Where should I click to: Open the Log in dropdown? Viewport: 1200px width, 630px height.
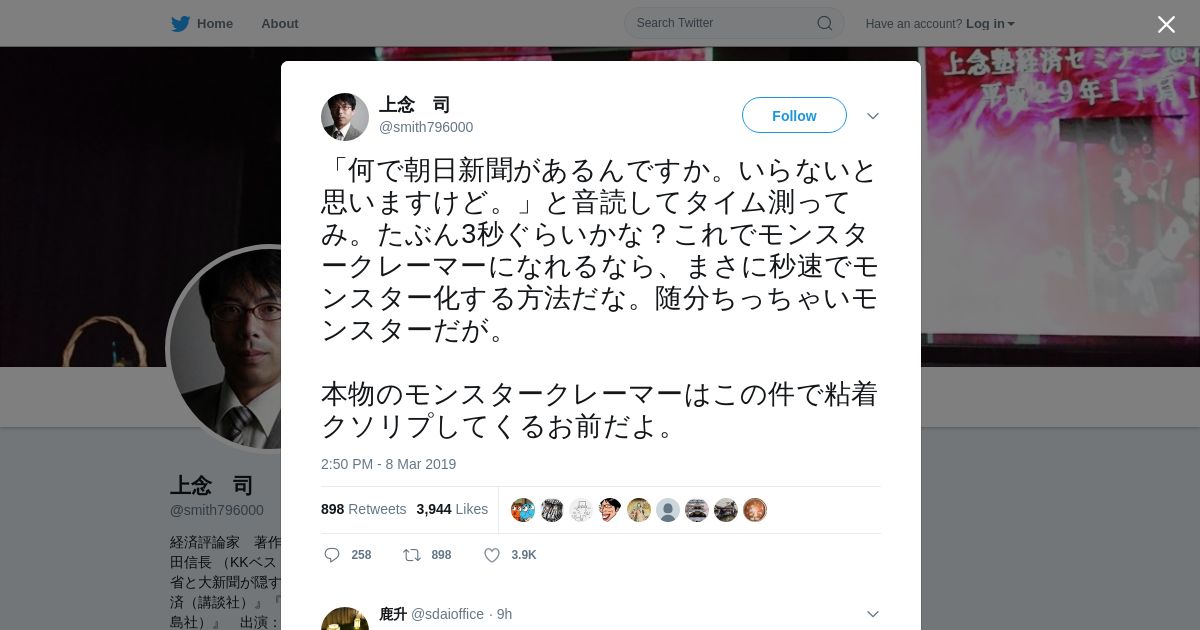pos(990,24)
